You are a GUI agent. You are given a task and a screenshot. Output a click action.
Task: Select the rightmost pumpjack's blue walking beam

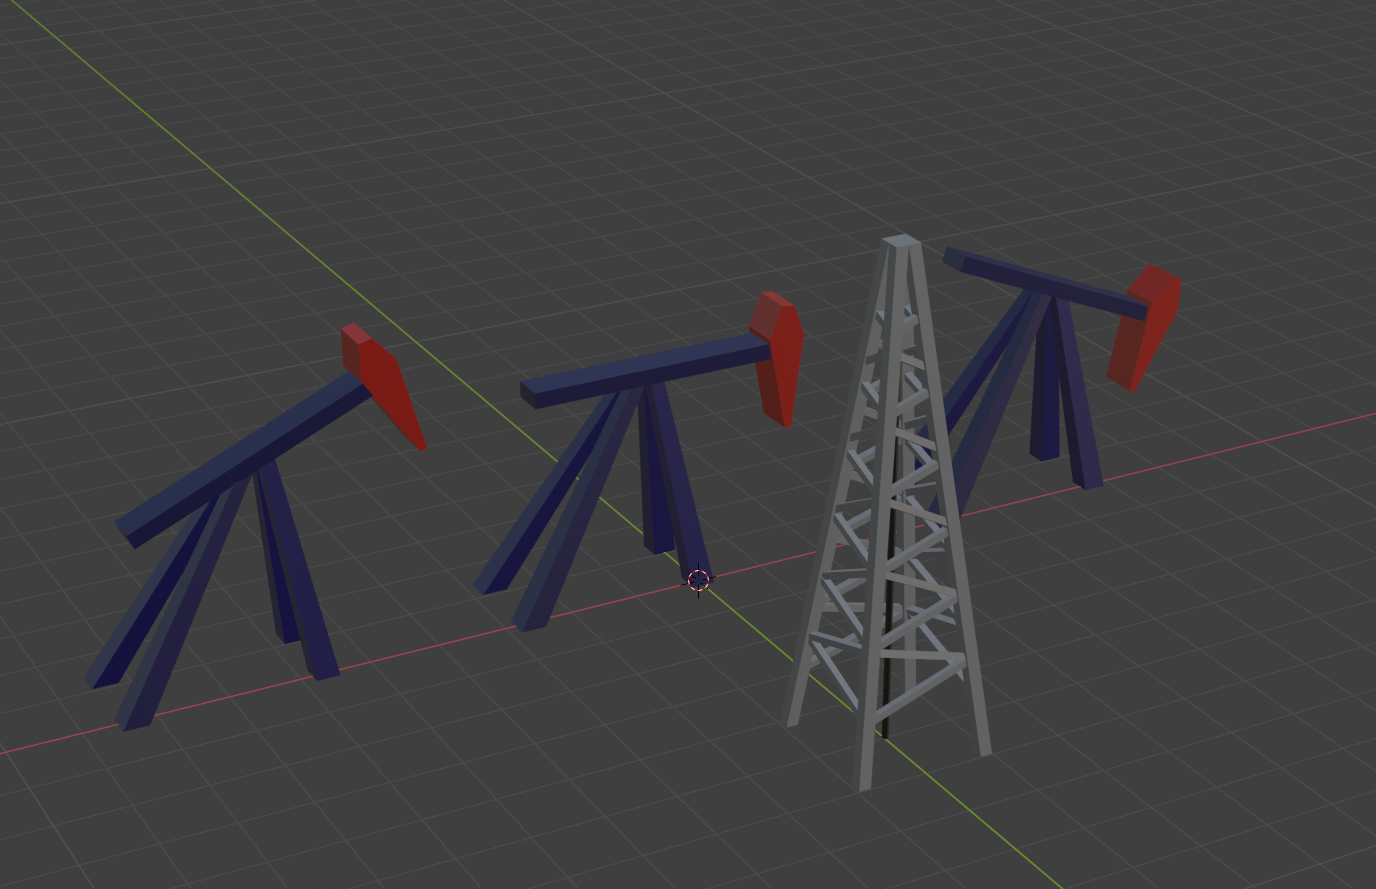1045,283
